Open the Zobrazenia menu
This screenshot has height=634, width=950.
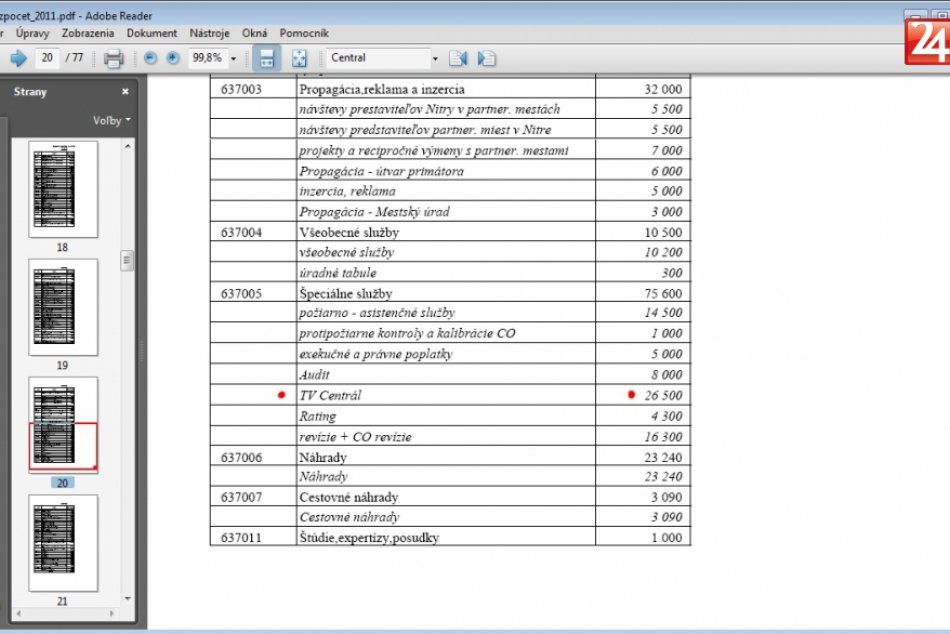[88, 33]
